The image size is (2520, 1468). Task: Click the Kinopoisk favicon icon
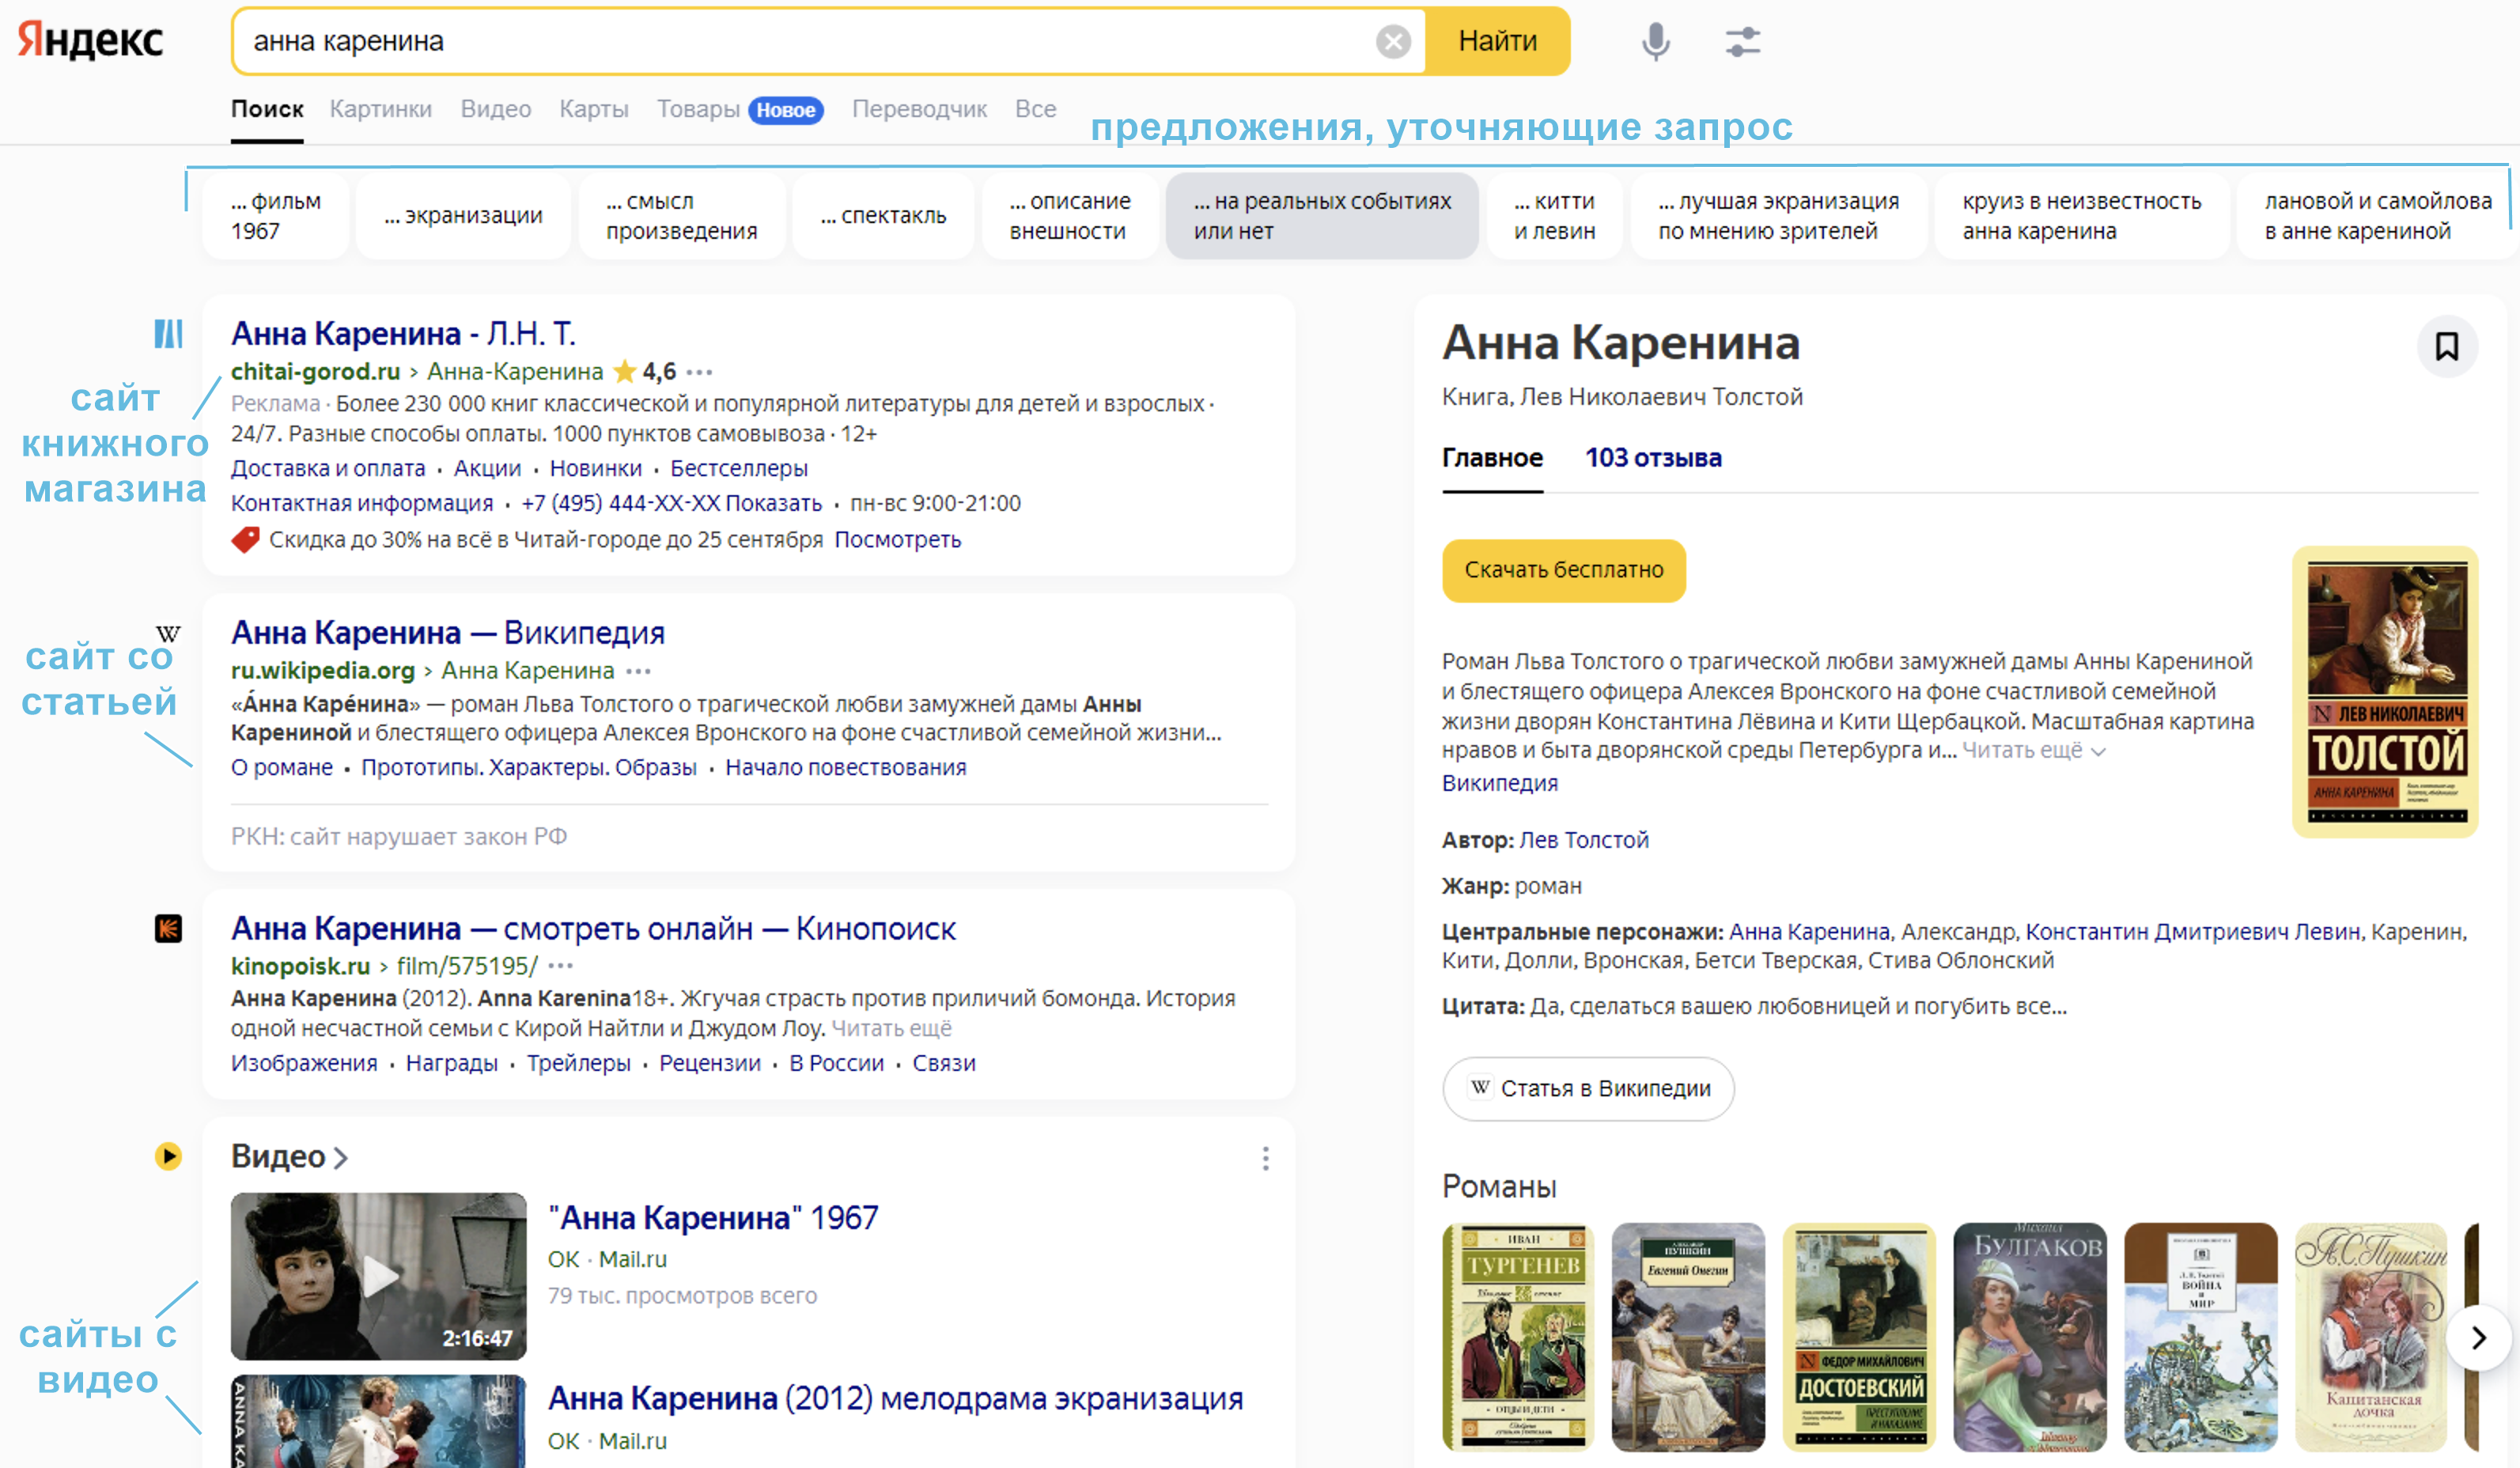pos(168,929)
